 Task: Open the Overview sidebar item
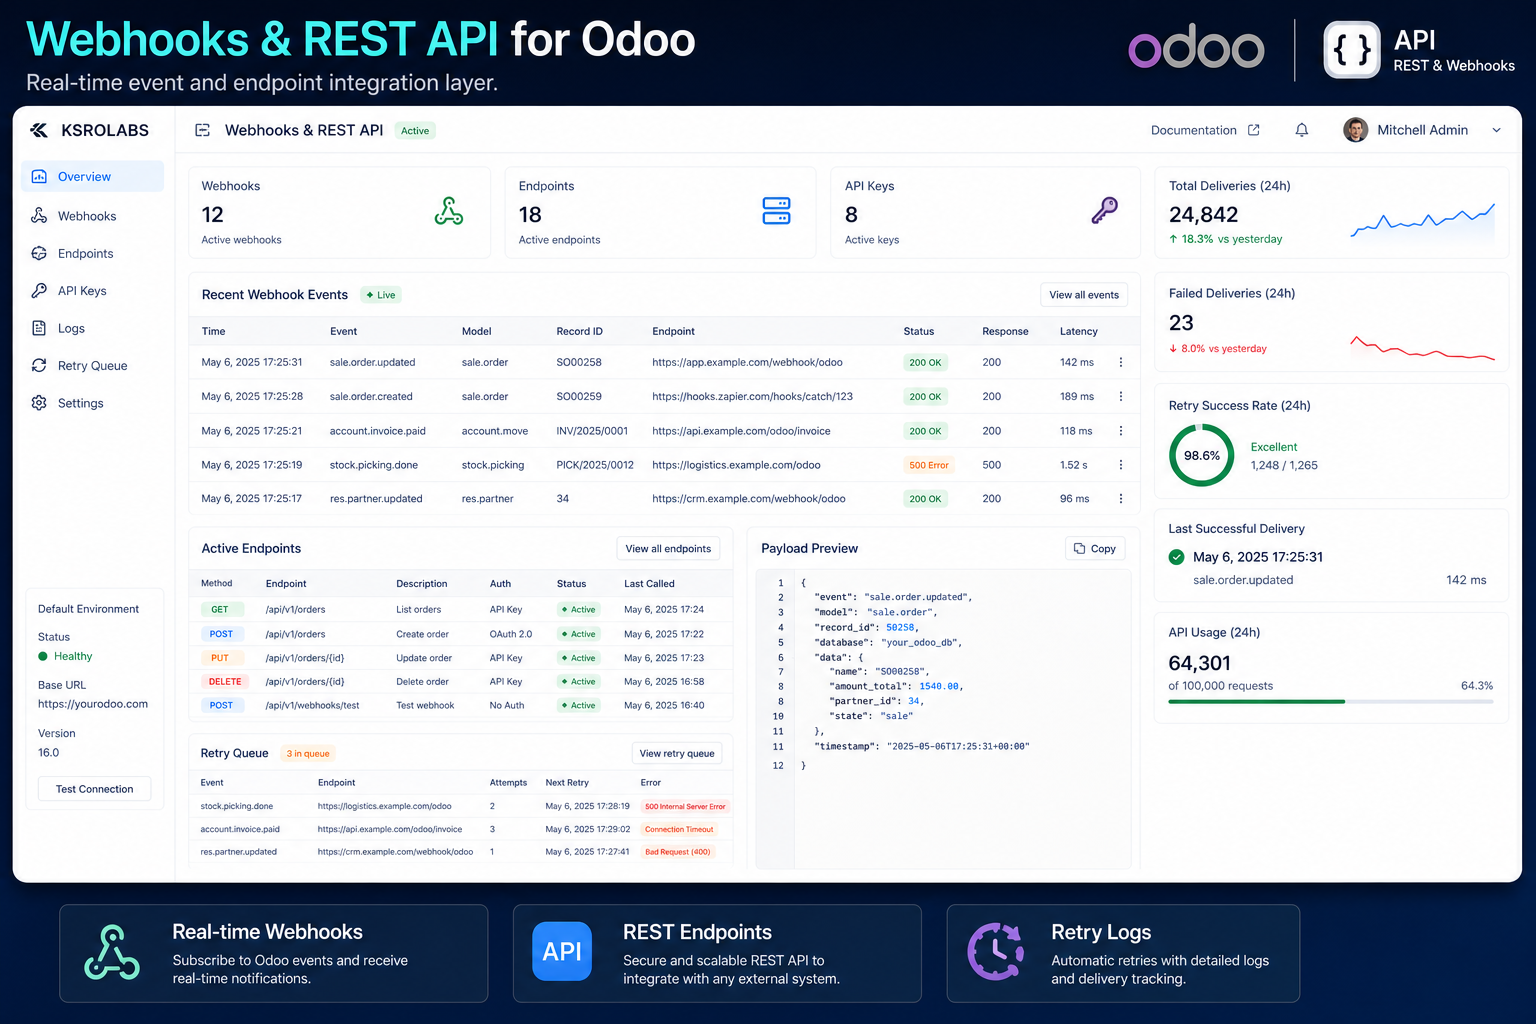pos(92,176)
